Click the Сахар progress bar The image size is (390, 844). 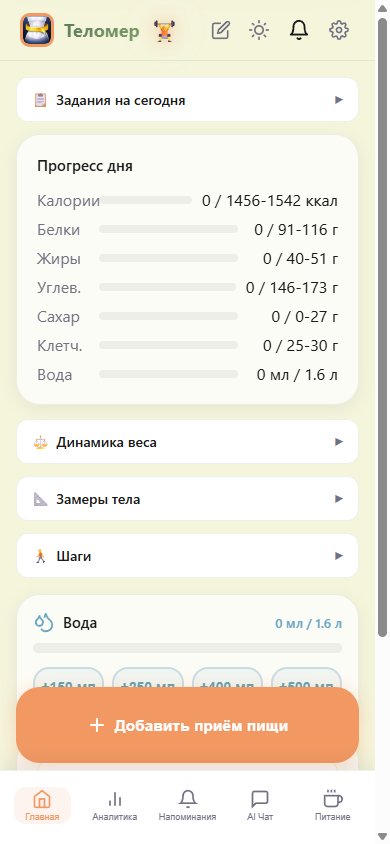[168, 316]
